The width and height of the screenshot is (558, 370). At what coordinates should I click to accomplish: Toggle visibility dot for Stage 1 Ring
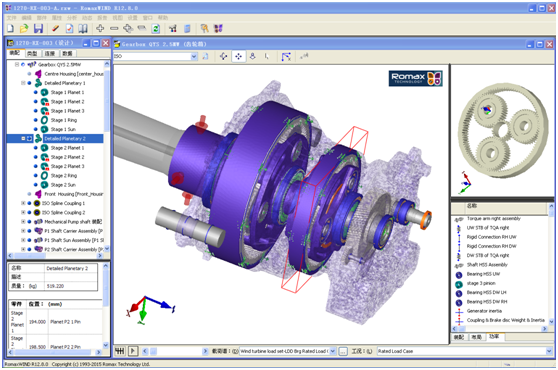point(35,120)
